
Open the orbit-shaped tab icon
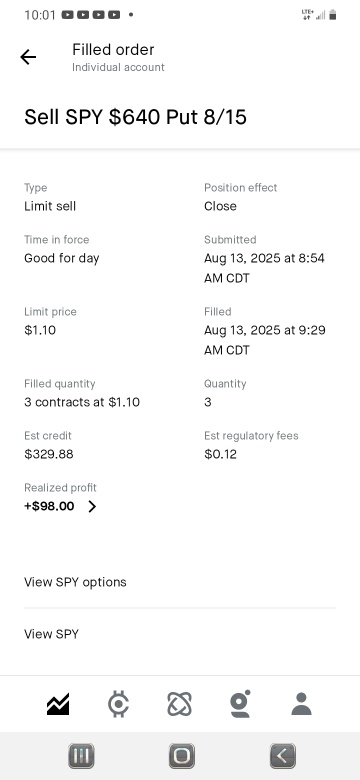tap(180, 704)
